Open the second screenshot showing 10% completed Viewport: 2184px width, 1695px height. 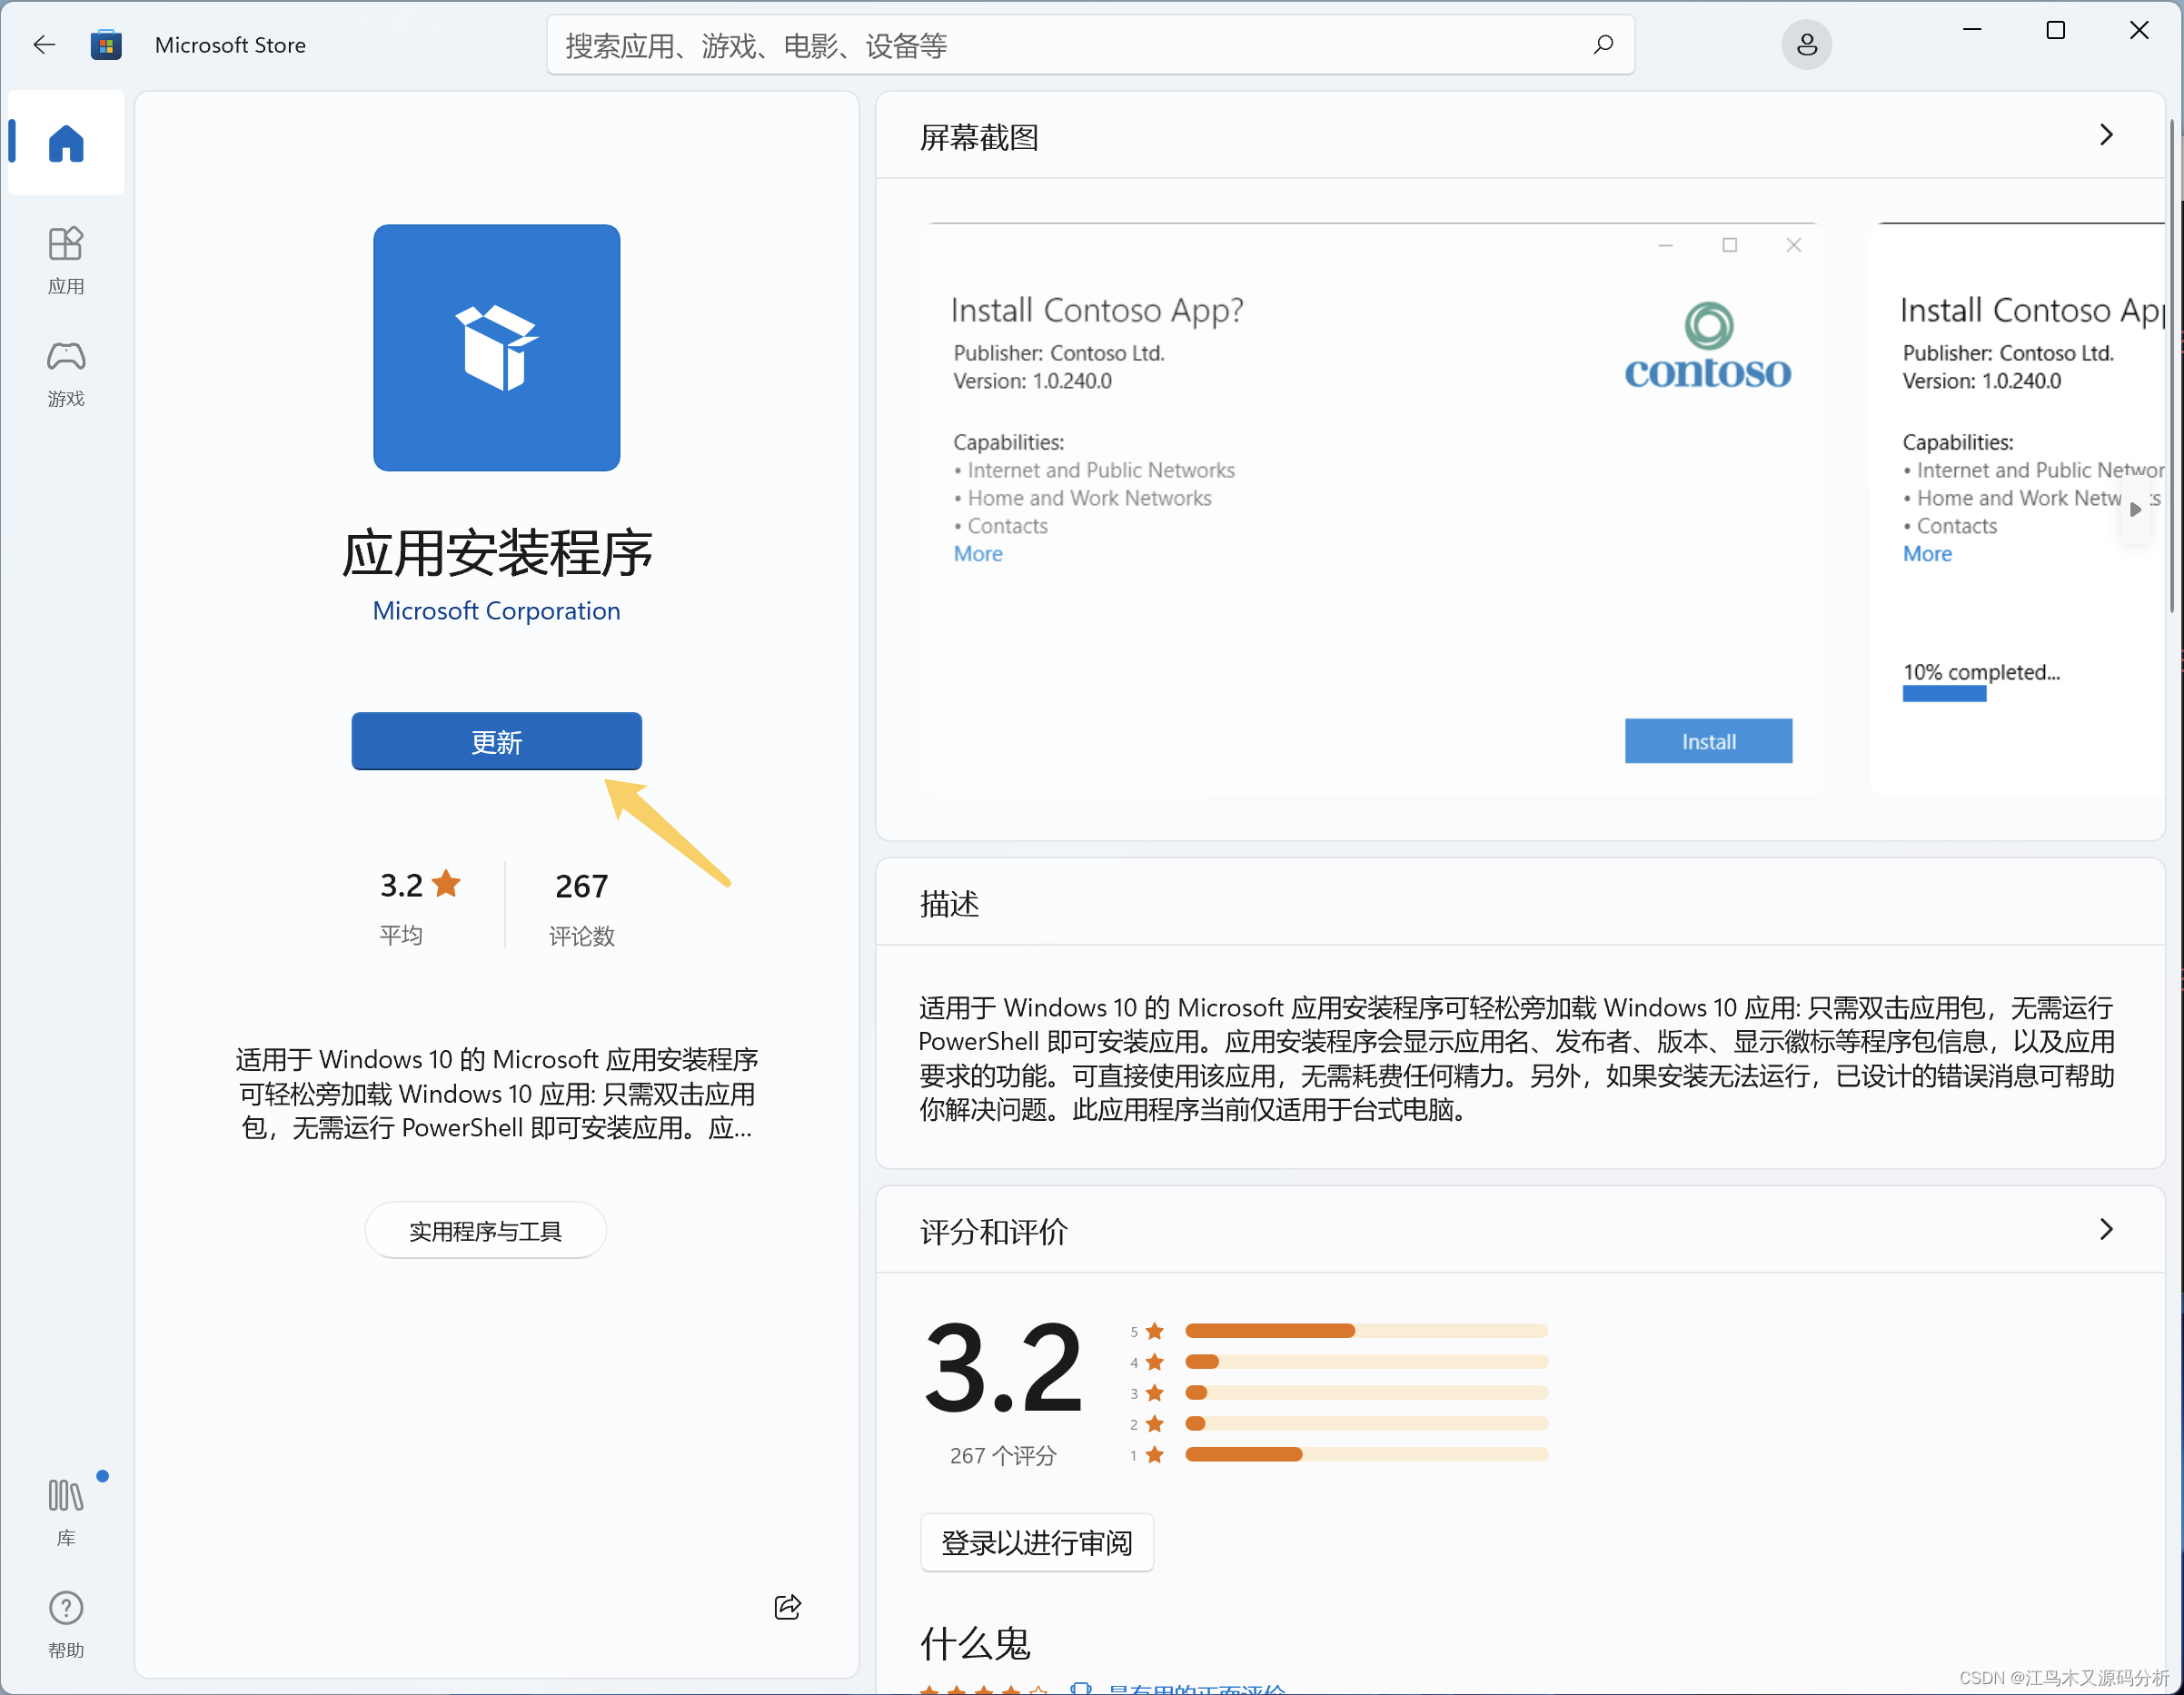pos(2017,508)
